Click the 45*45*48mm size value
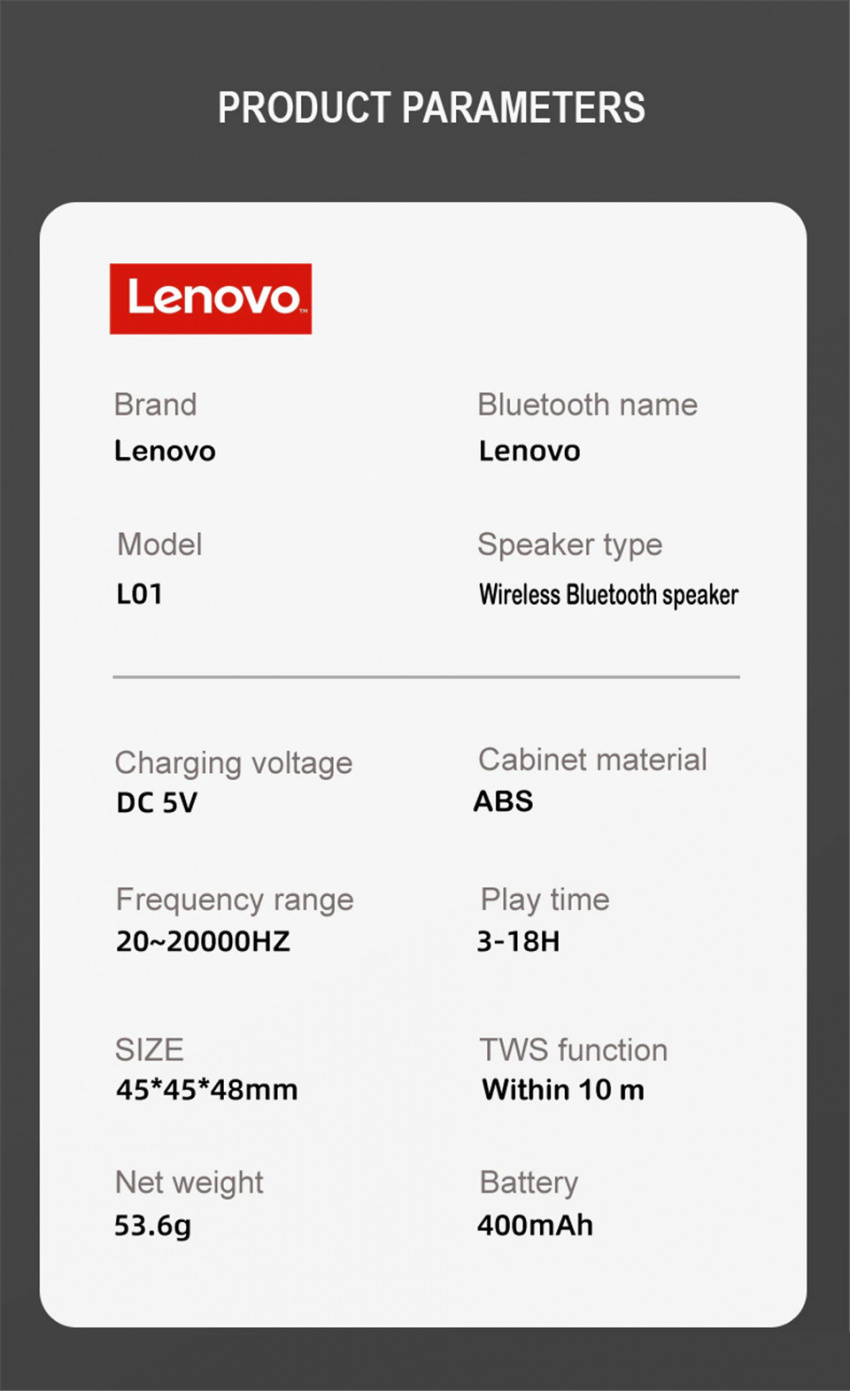 pyautogui.click(x=207, y=1089)
